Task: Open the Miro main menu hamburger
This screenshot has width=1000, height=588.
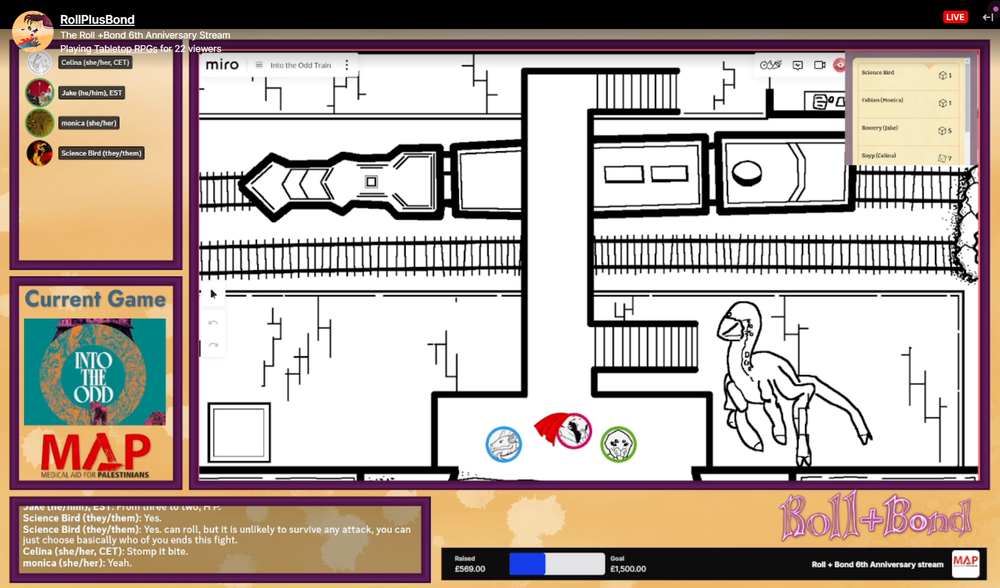Action: [259, 65]
